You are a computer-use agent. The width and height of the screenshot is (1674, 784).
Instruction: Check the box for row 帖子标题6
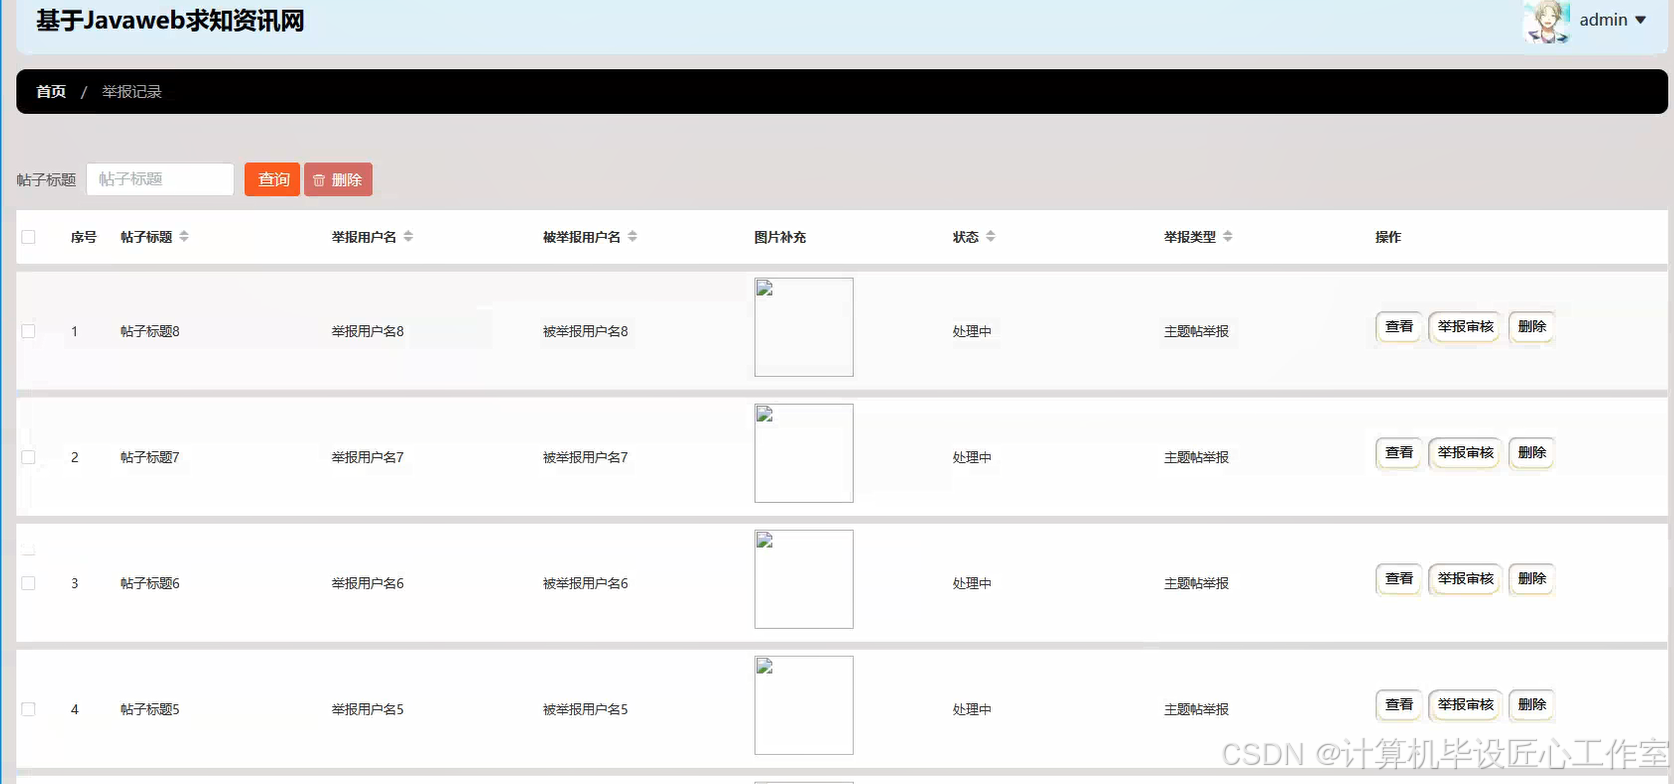pyautogui.click(x=28, y=583)
